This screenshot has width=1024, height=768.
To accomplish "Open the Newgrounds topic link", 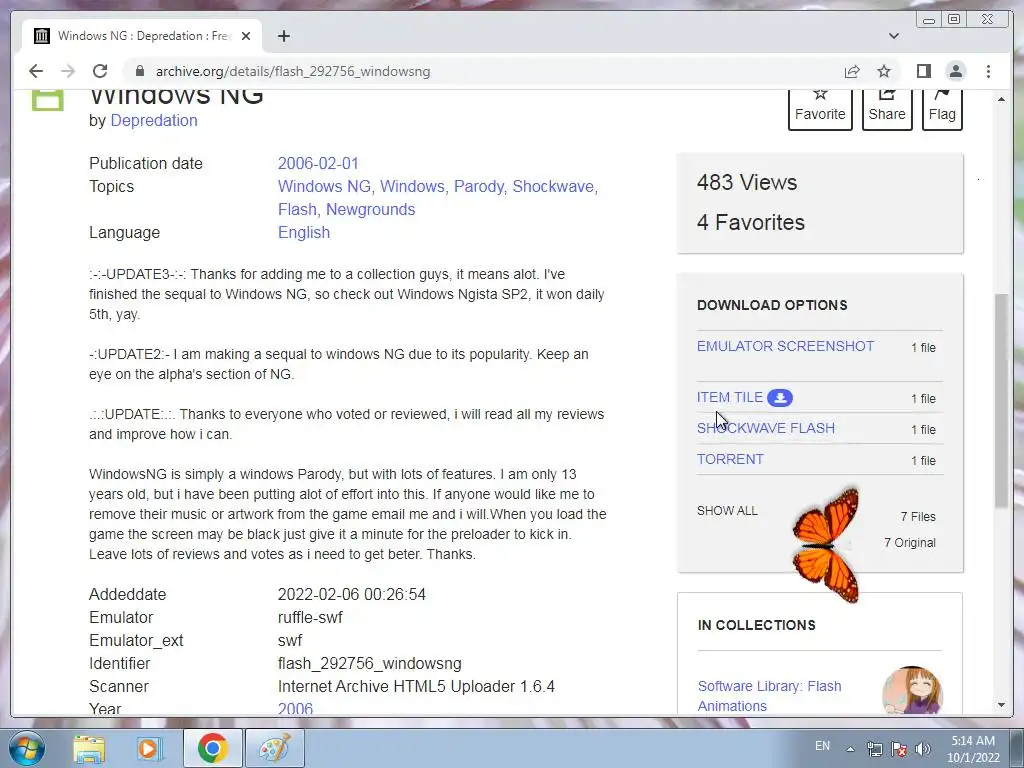I will tap(370, 210).
